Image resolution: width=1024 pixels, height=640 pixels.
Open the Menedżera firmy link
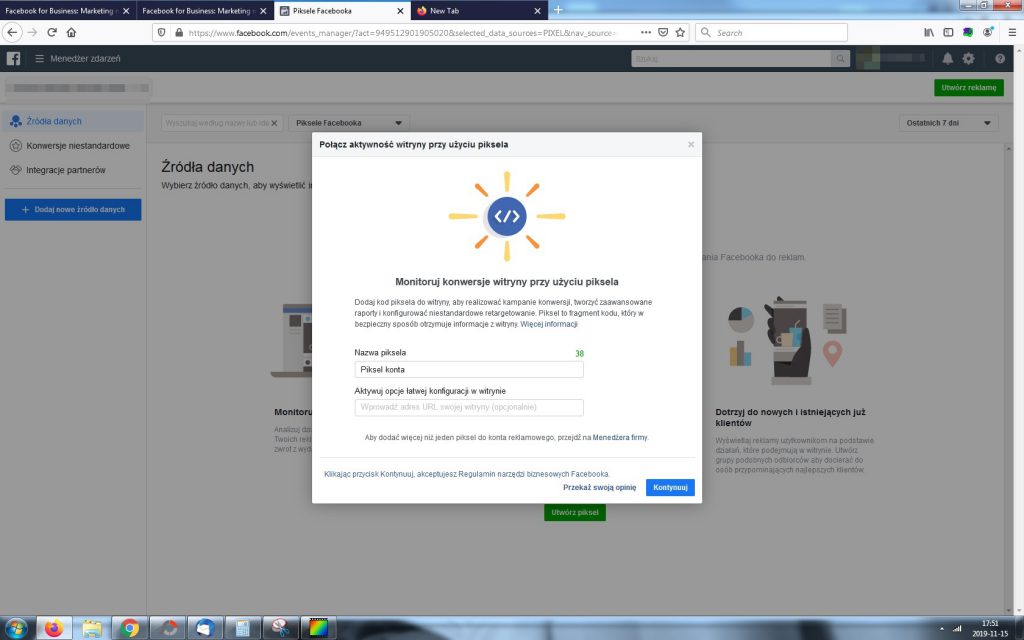pyautogui.click(x=620, y=438)
